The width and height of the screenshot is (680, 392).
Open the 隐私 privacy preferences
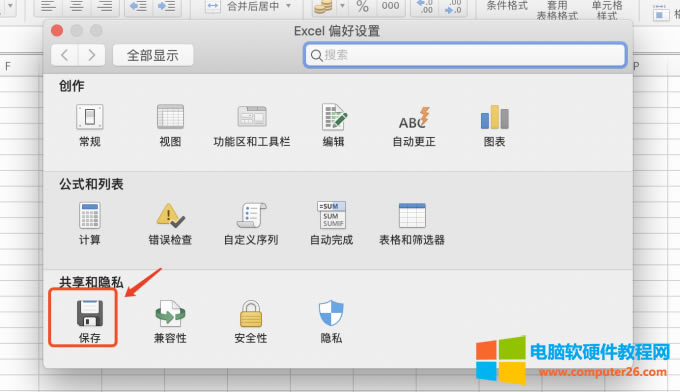331,322
